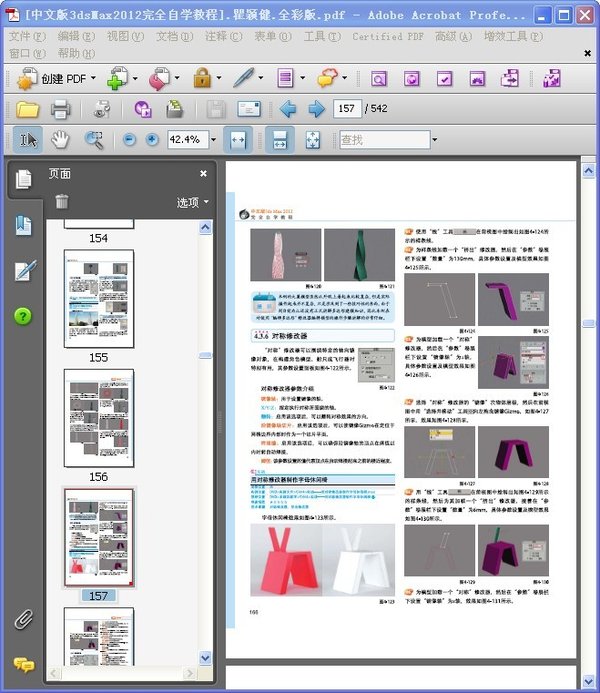Open the Attachments paperclip panel
The height and width of the screenshot is (693, 600).
click(x=23, y=619)
